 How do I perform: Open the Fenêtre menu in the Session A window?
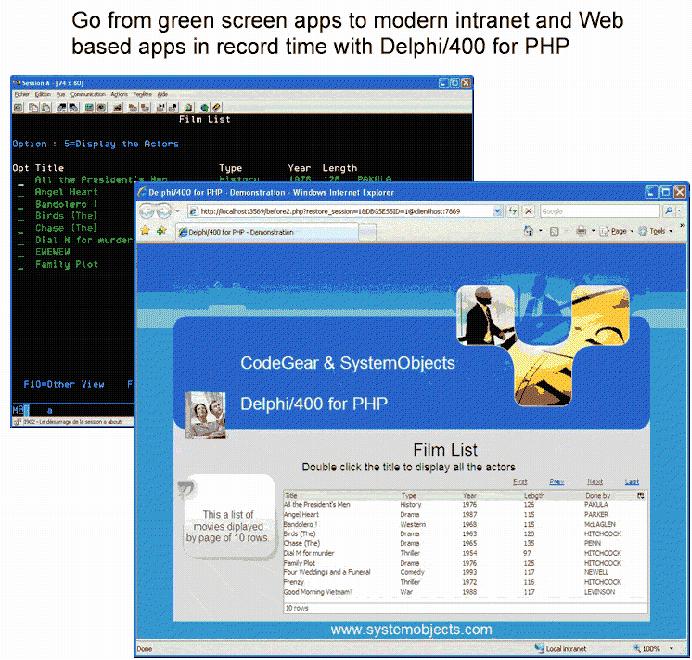pos(143,94)
